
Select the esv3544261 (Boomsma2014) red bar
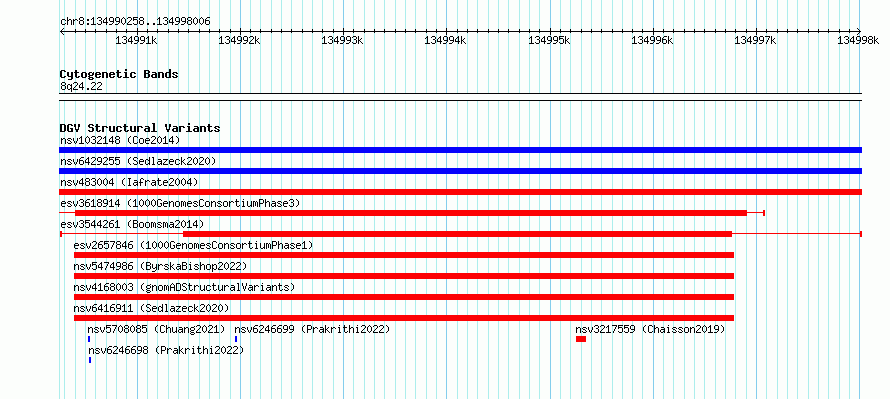point(457,234)
